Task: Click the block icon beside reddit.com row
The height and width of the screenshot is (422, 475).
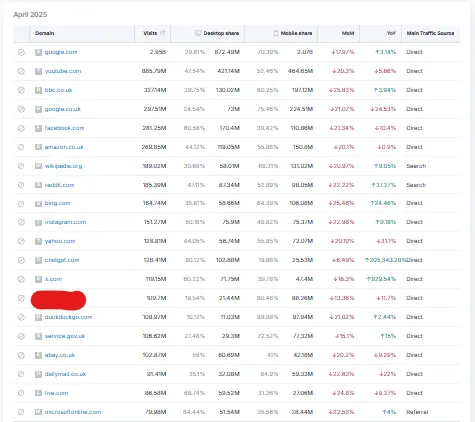Action: tap(21, 185)
